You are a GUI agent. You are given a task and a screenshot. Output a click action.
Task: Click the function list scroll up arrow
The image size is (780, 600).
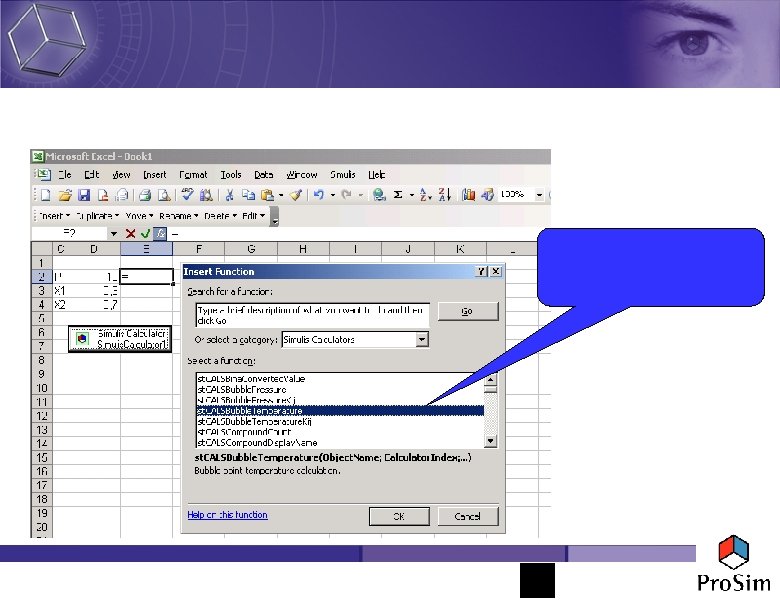[490, 379]
